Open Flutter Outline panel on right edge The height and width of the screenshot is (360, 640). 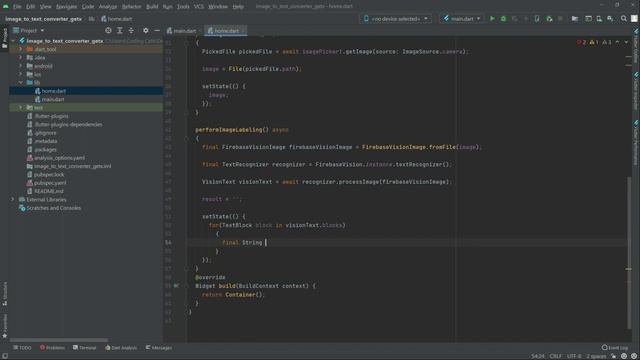click(x=636, y=45)
